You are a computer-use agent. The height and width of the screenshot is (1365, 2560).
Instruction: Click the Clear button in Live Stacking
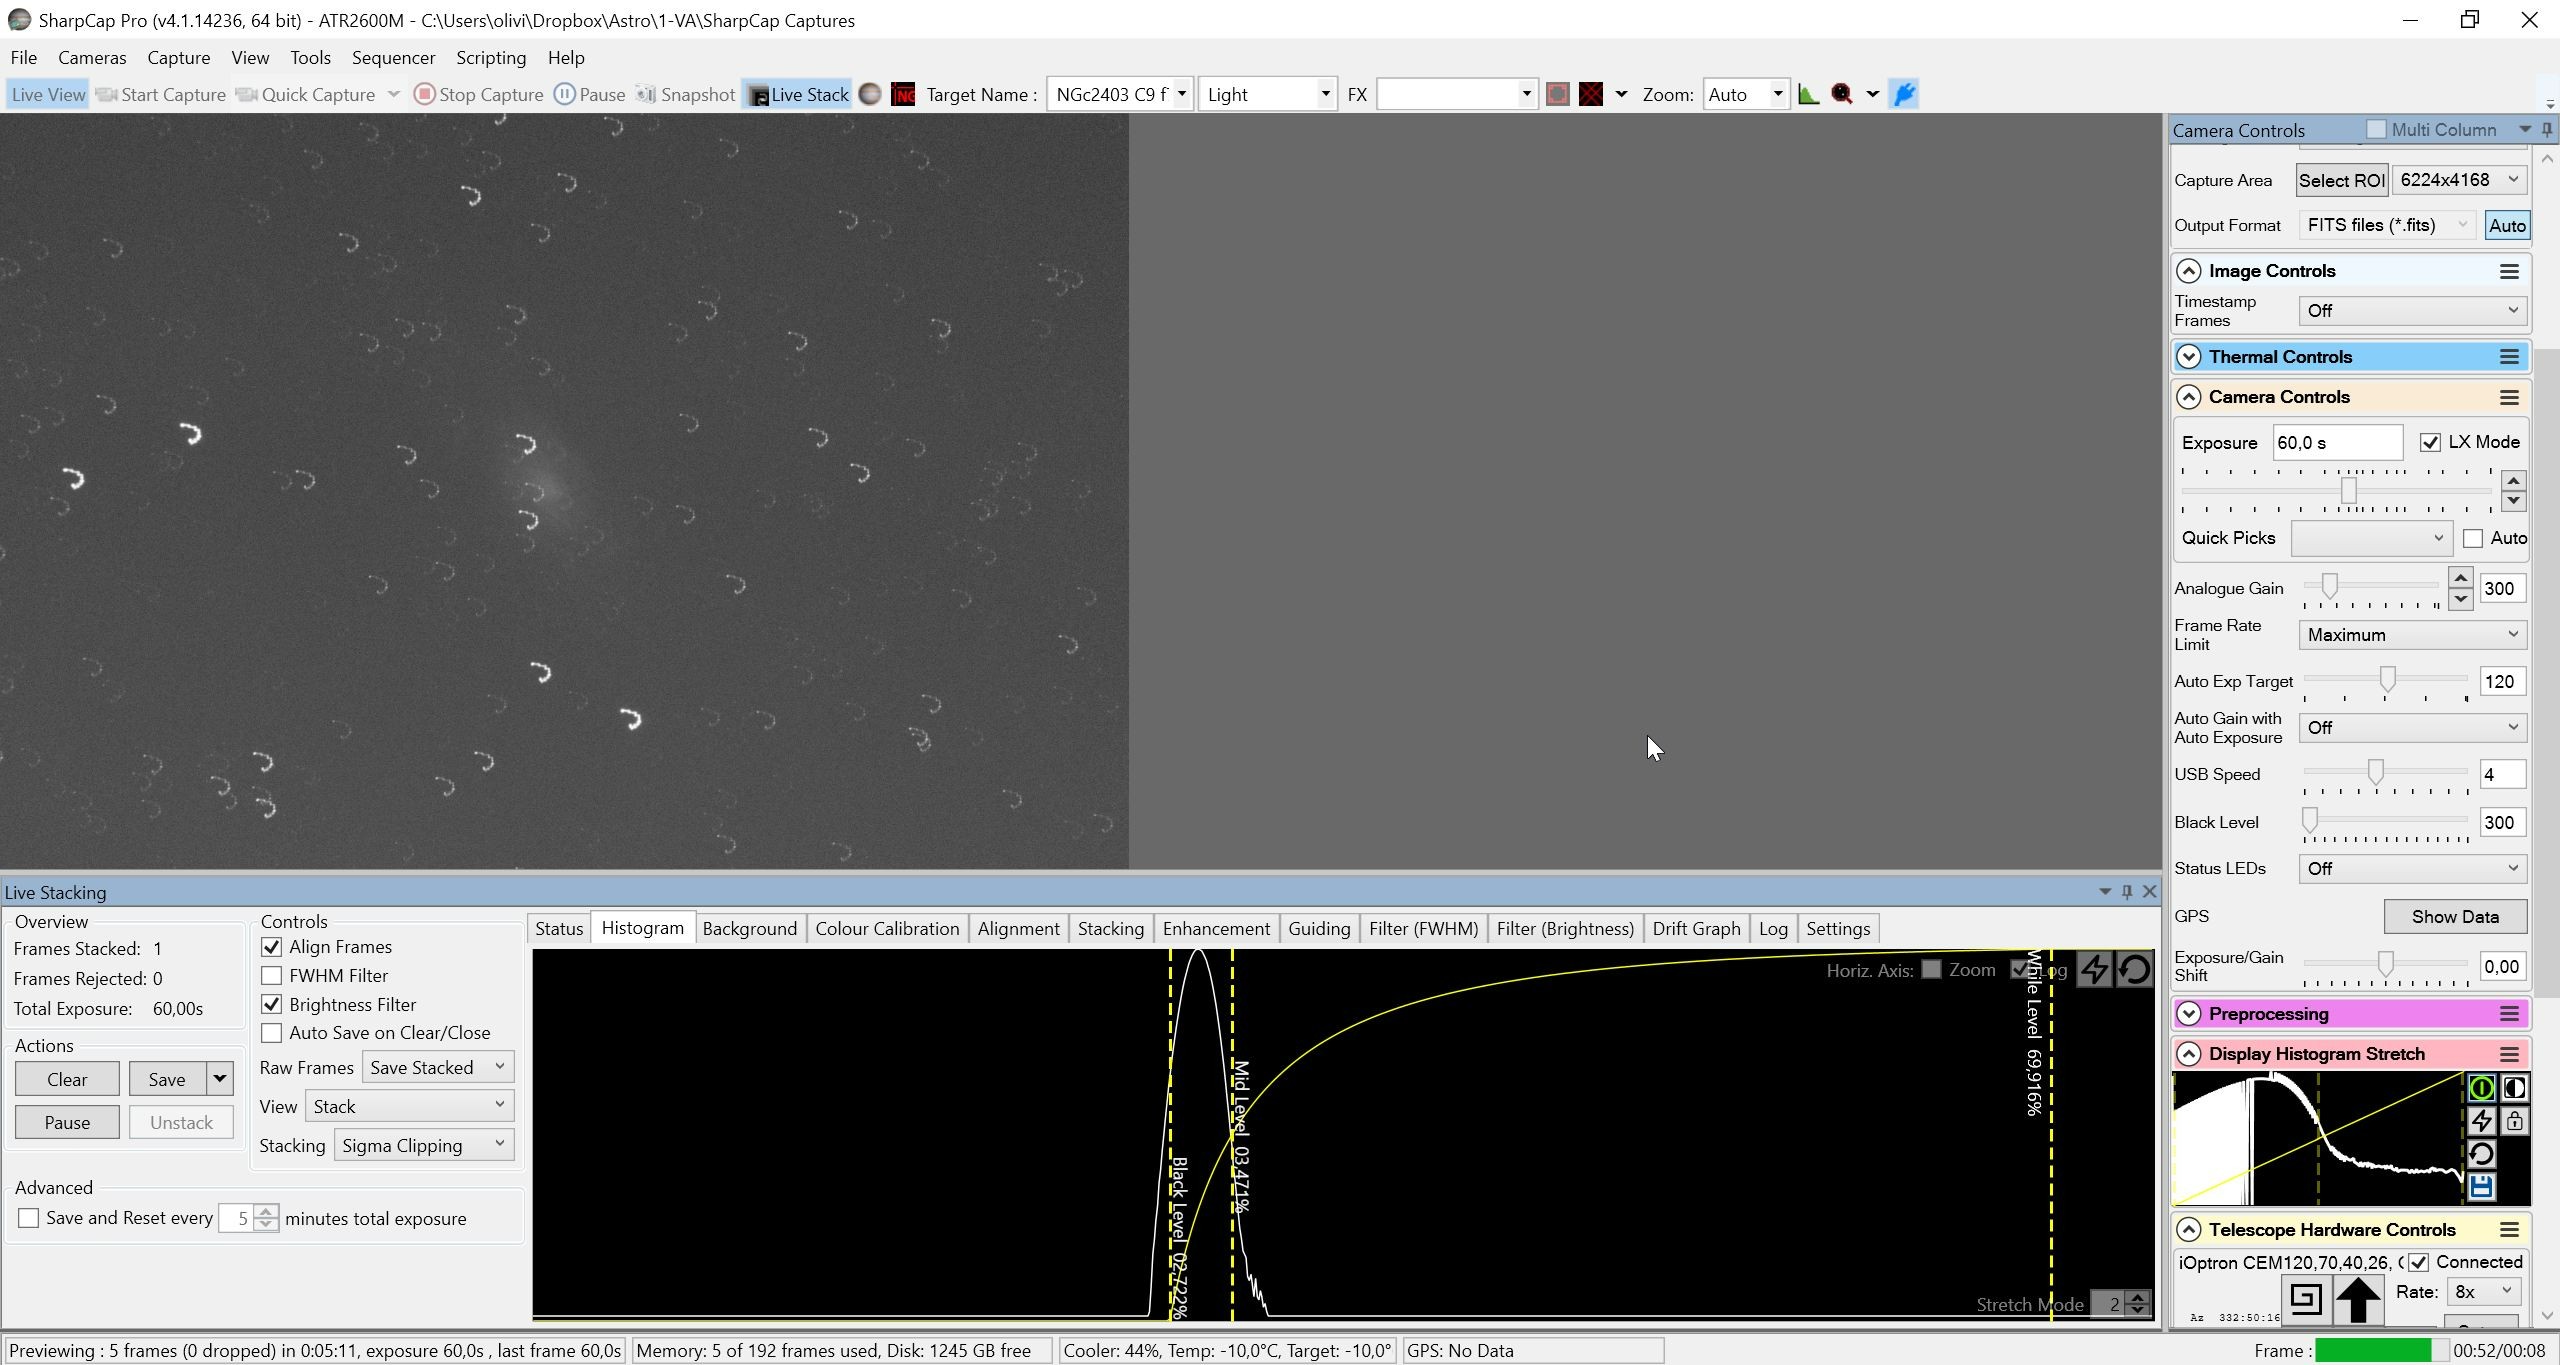(67, 1079)
